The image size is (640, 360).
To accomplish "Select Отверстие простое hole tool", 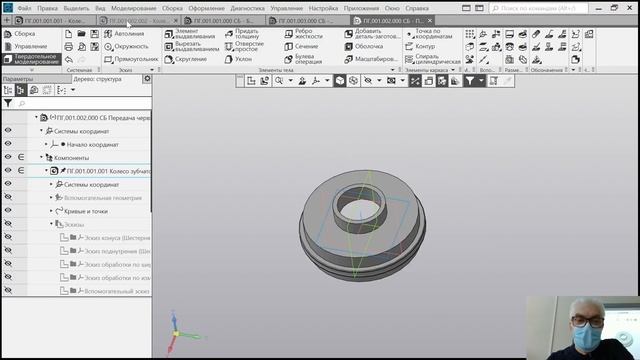I will pos(244,47).
